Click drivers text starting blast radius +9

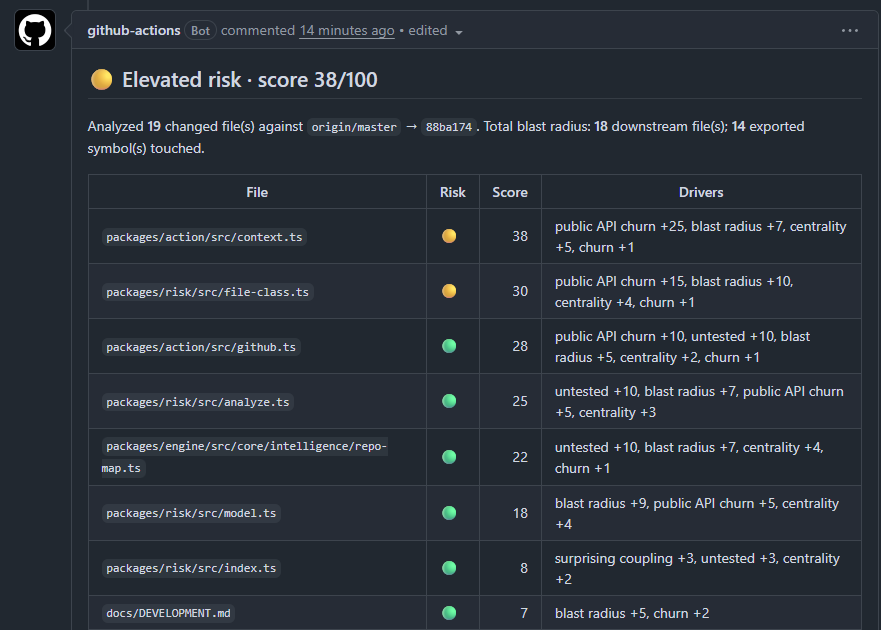pyautogui.click(x=697, y=514)
